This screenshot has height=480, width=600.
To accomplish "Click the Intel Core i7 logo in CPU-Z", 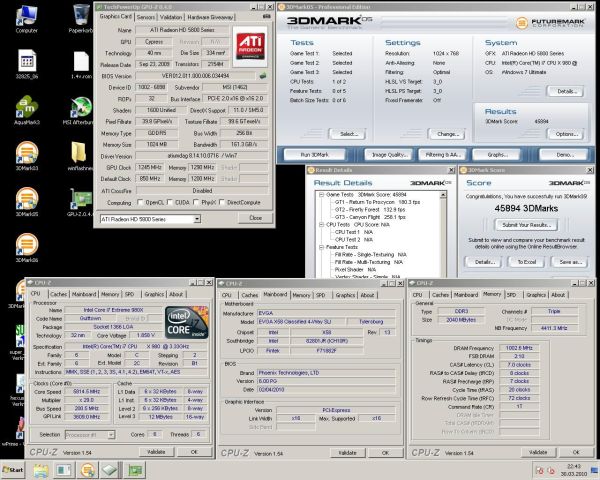I will (187, 322).
